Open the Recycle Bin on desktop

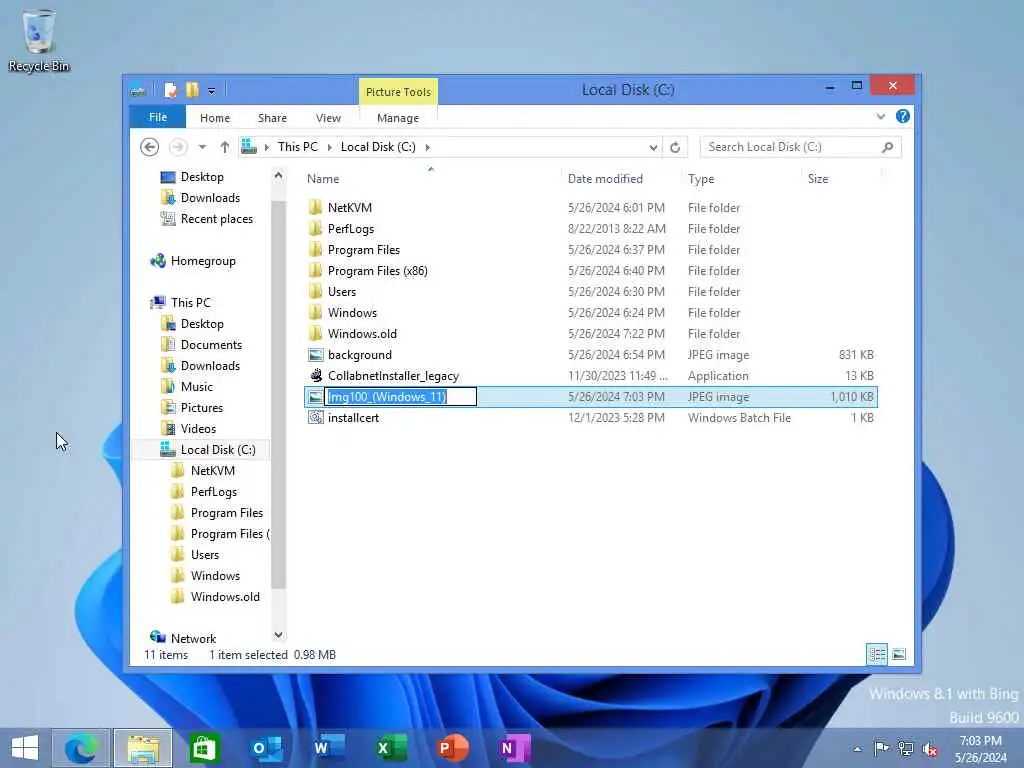click(x=39, y=39)
